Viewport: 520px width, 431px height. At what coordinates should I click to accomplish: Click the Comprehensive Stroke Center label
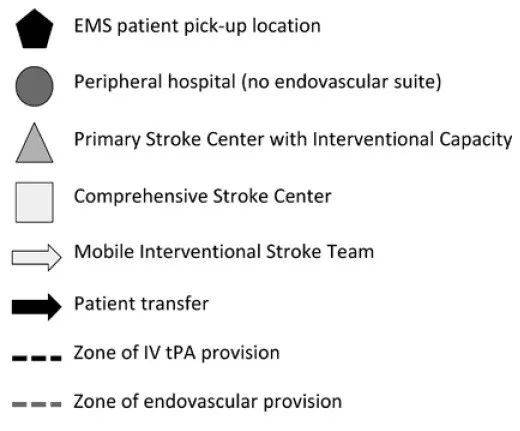[x=203, y=196]
